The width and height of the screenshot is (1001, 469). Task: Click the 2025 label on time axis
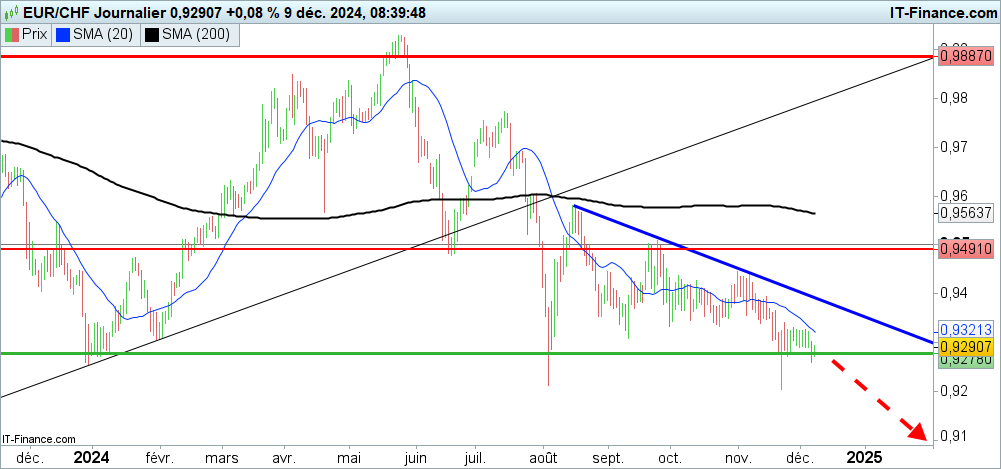pyautogui.click(x=864, y=457)
